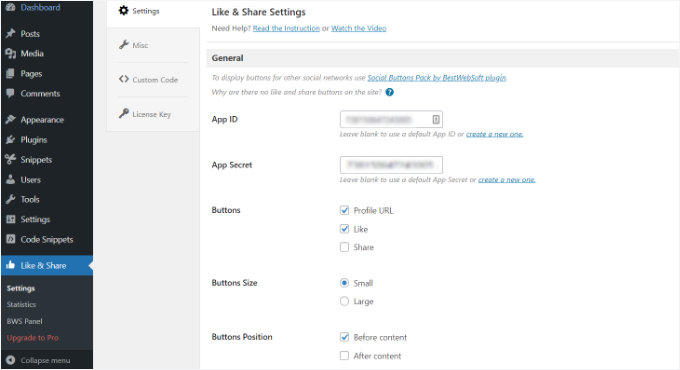Open Social Buttons Pack by BestWebSoft link
Viewport: 680px width, 370px height.
pos(437,78)
